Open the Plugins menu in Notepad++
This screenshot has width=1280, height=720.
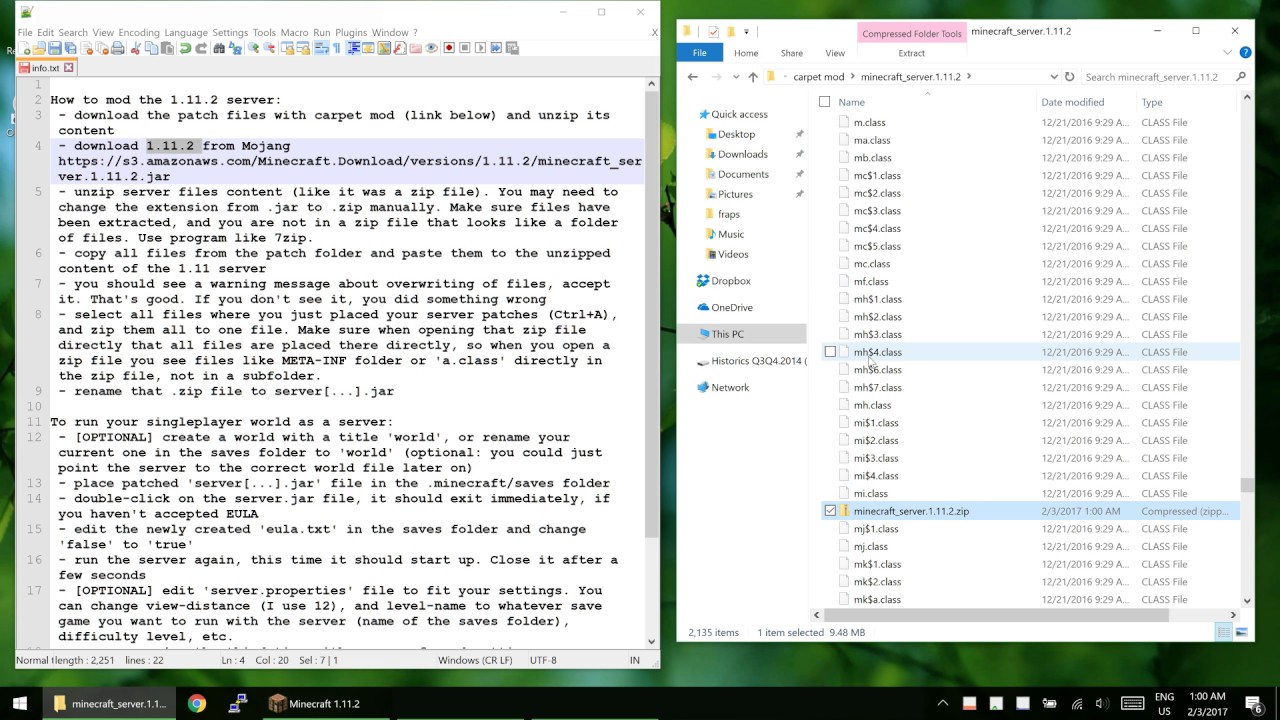pyautogui.click(x=351, y=32)
